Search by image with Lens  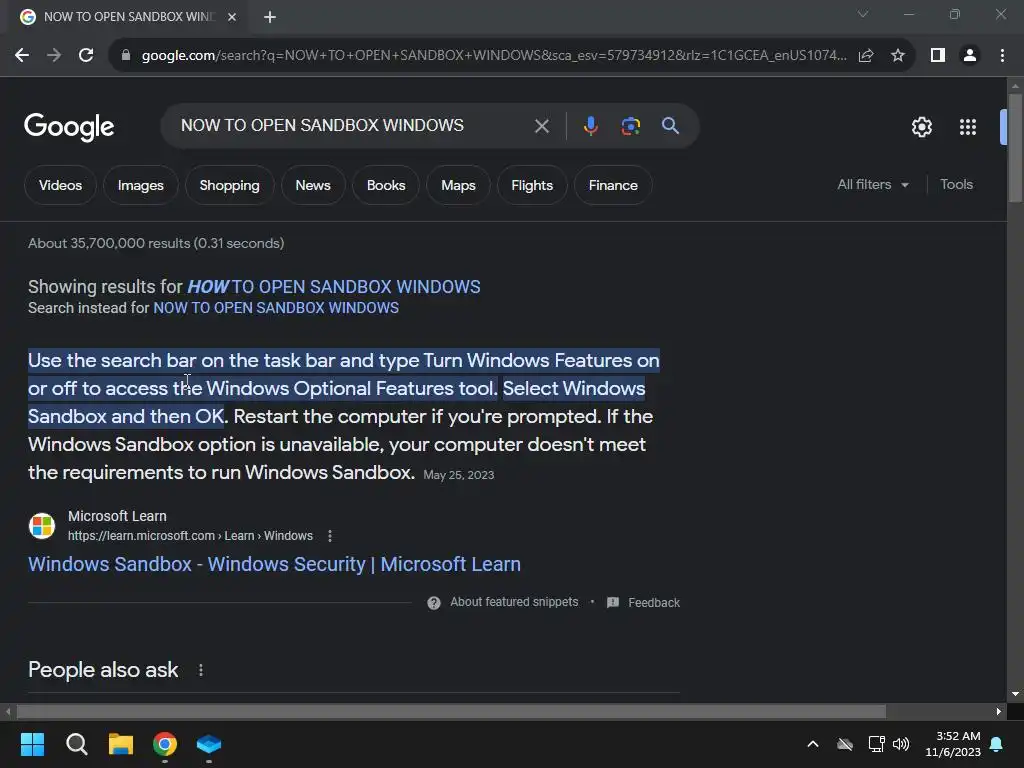[x=631, y=125]
